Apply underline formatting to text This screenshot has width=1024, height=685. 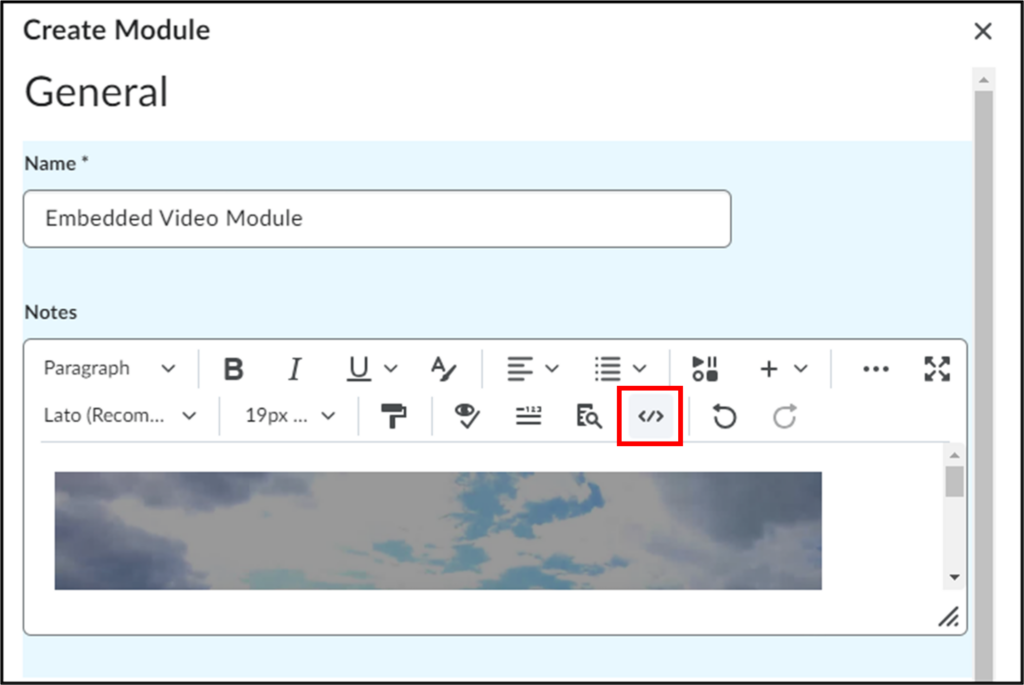(x=358, y=369)
